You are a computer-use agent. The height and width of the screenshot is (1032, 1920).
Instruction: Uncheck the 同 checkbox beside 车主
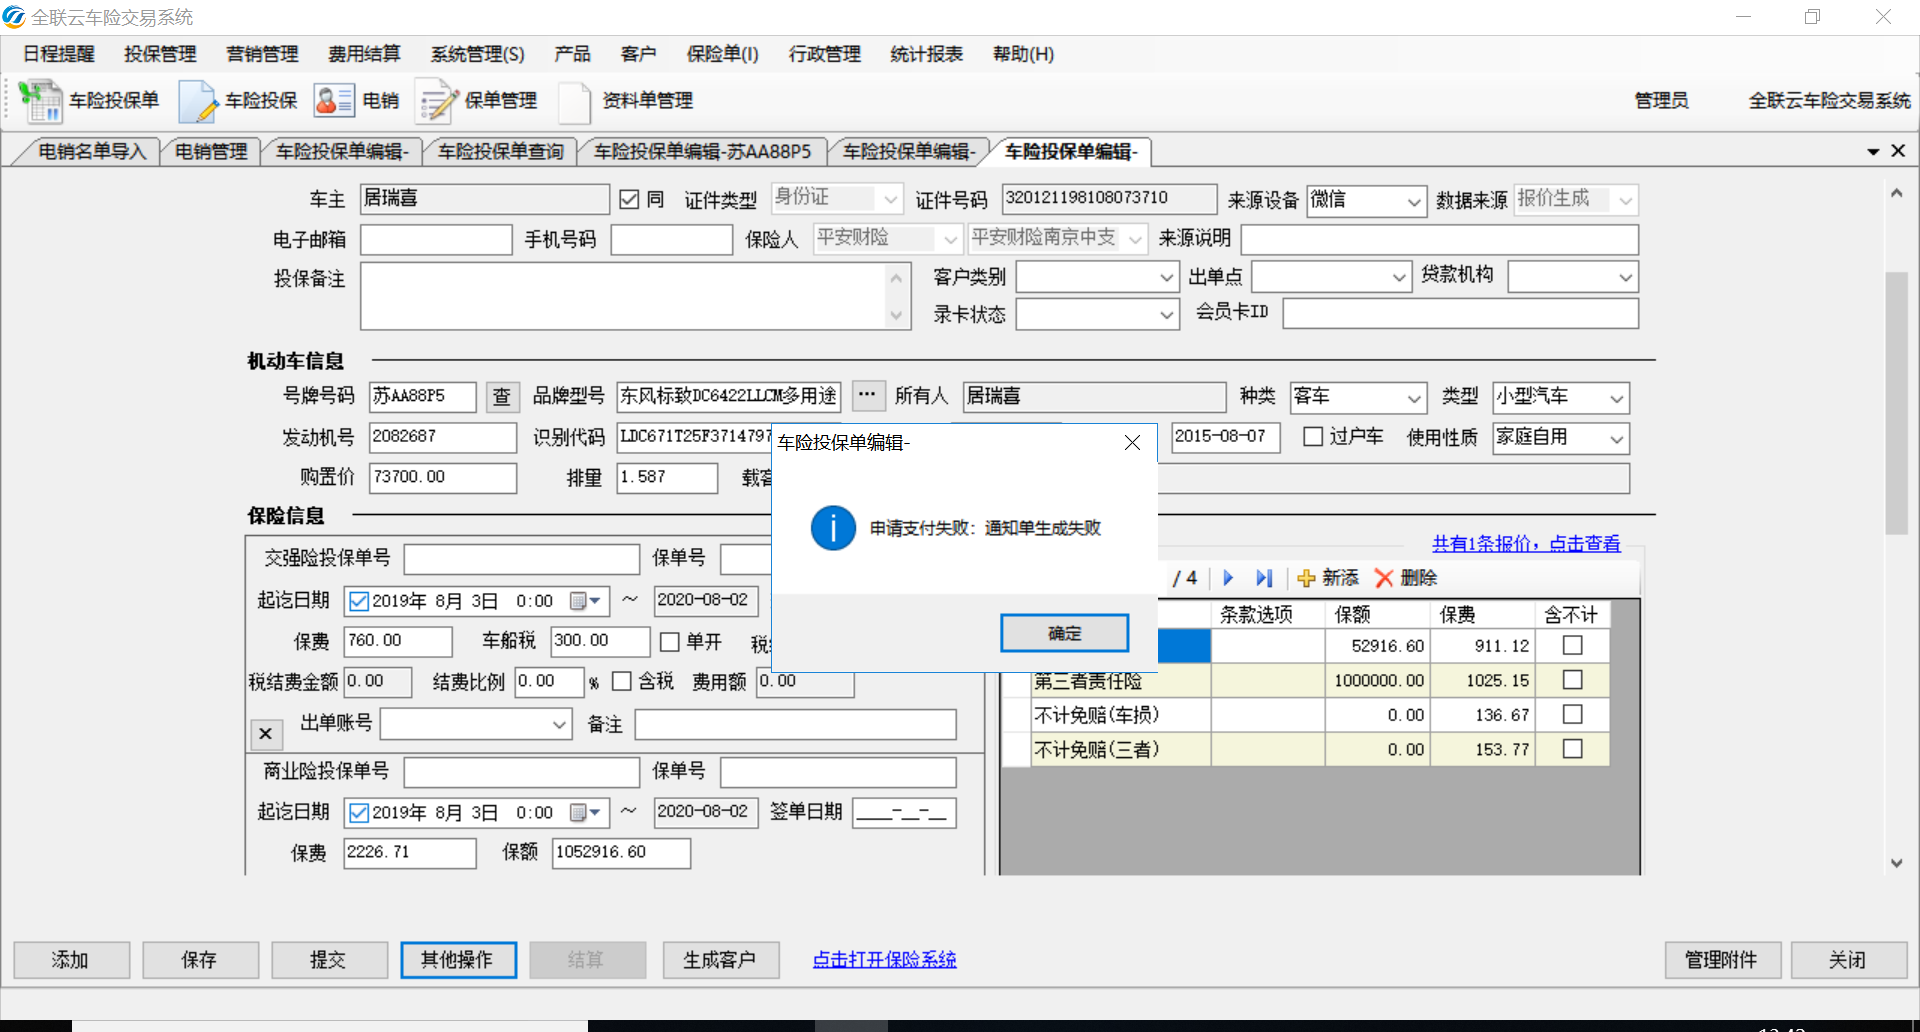click(629, 199)
